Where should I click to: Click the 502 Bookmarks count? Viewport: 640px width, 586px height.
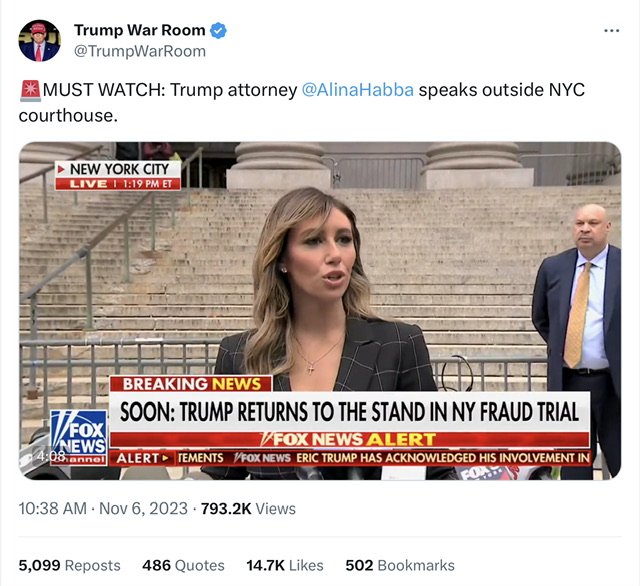pos(400,566)
